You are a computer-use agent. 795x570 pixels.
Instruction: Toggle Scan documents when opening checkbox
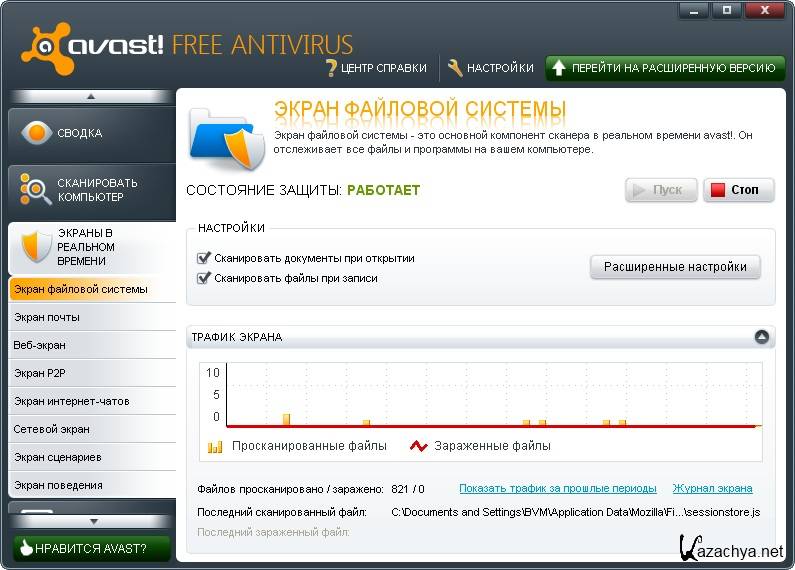point(205,258)
